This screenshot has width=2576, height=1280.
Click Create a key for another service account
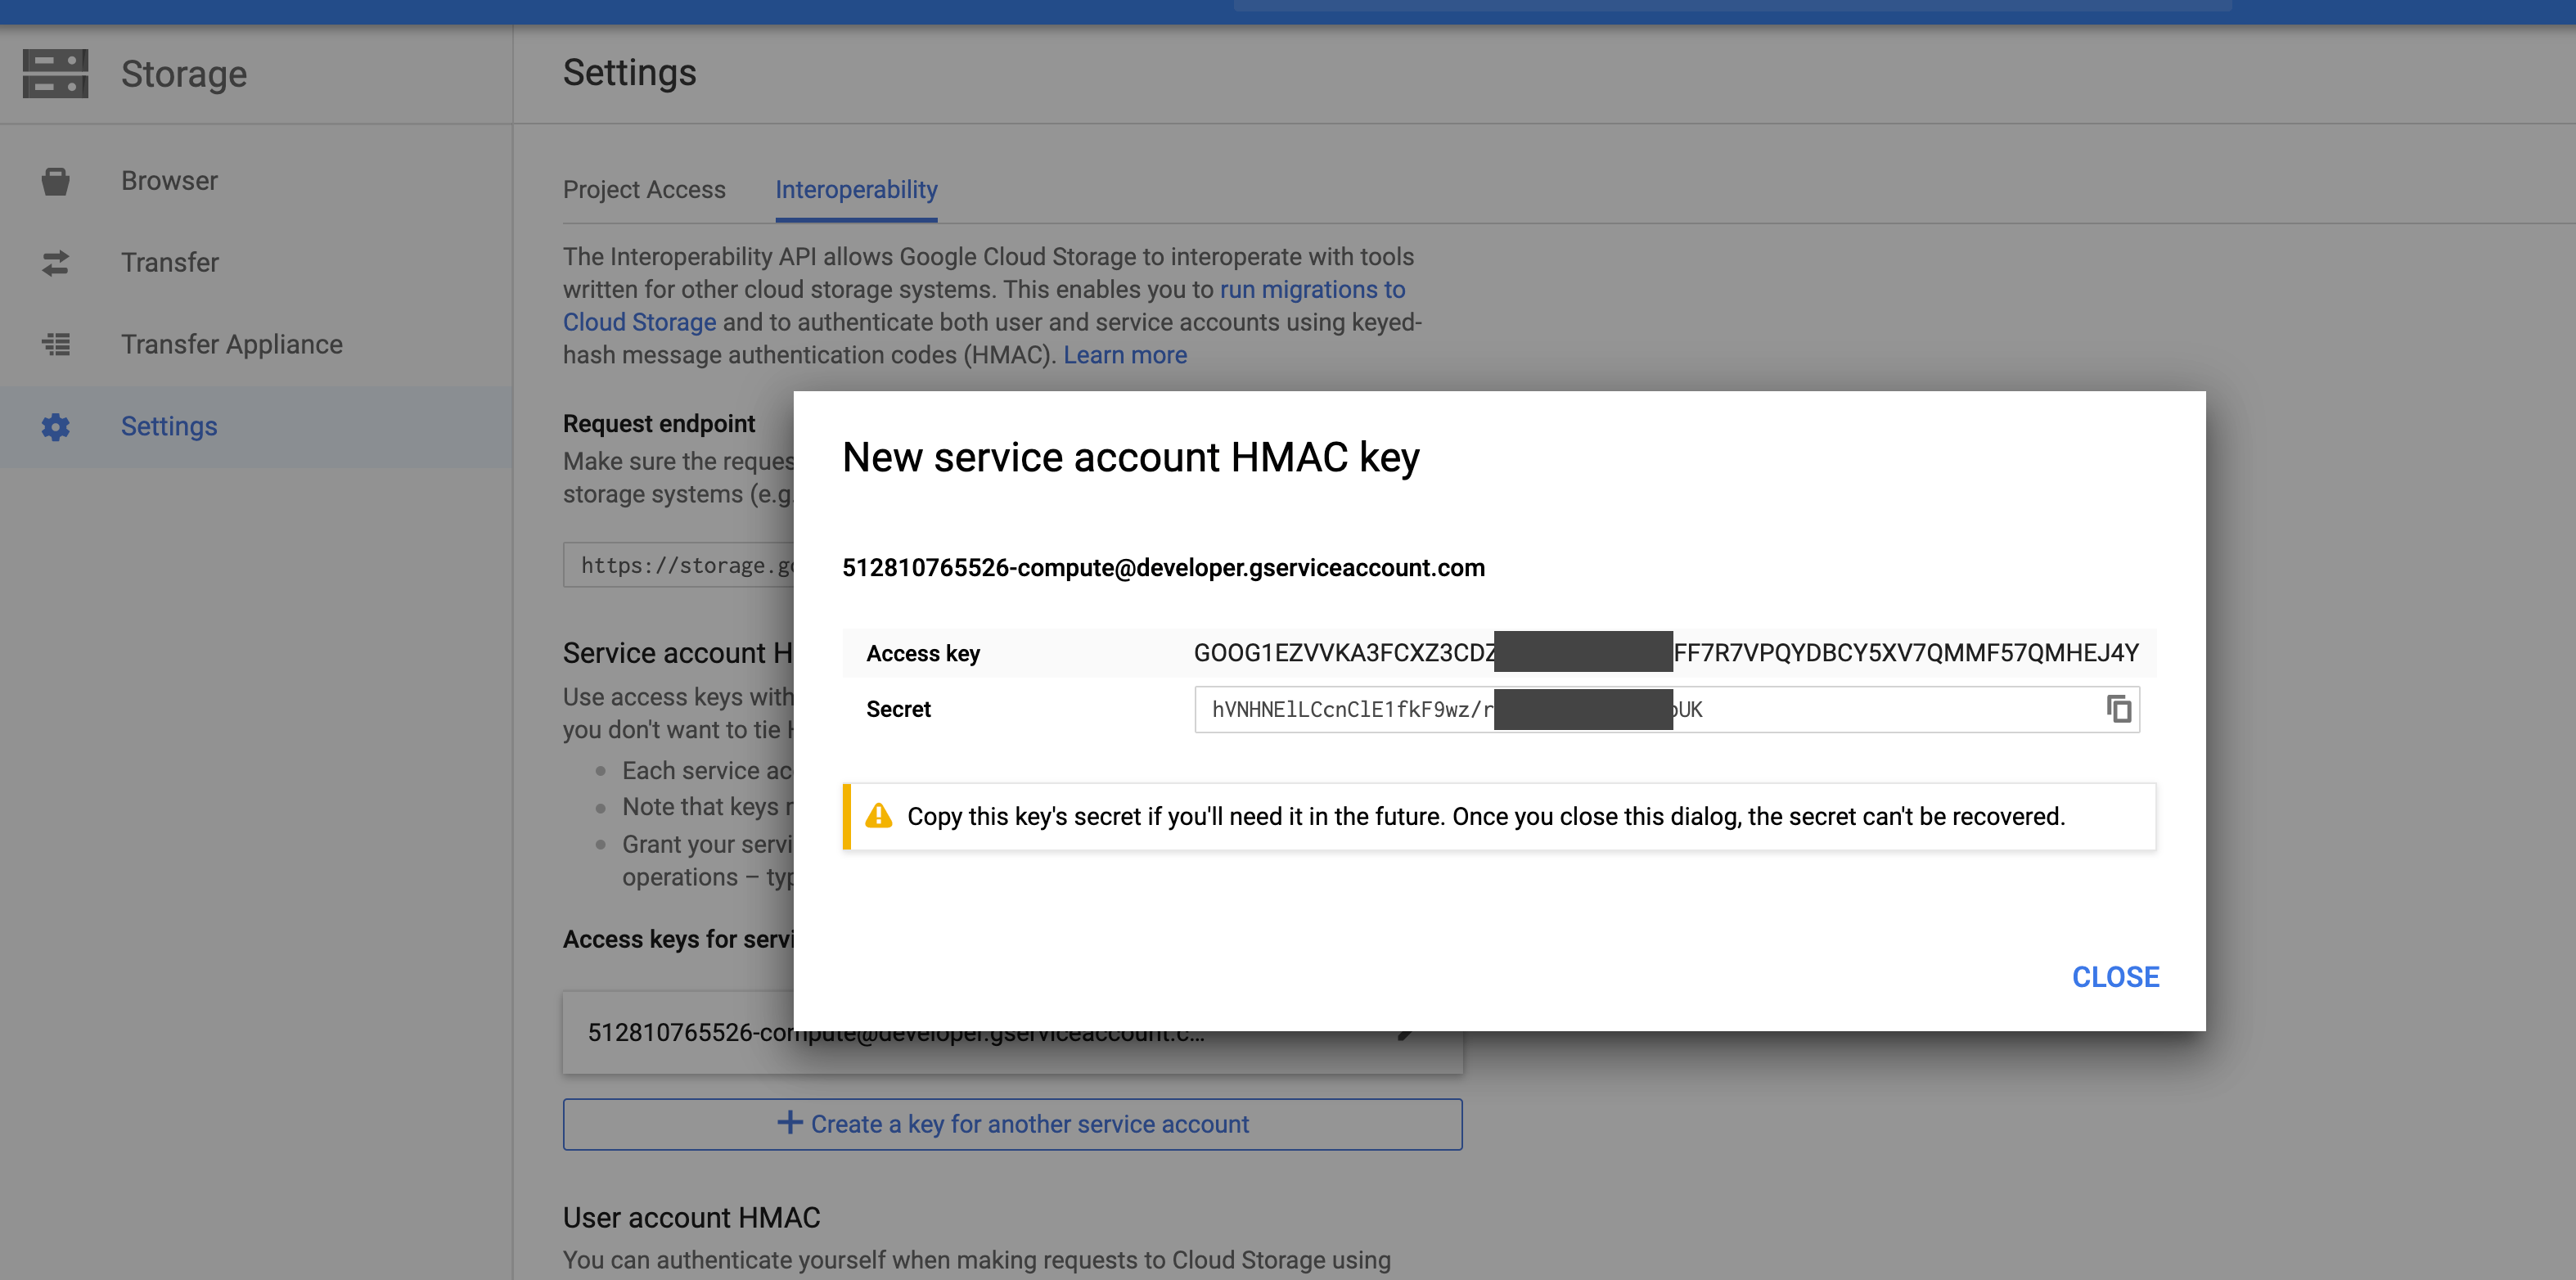pos(1012,1124)
